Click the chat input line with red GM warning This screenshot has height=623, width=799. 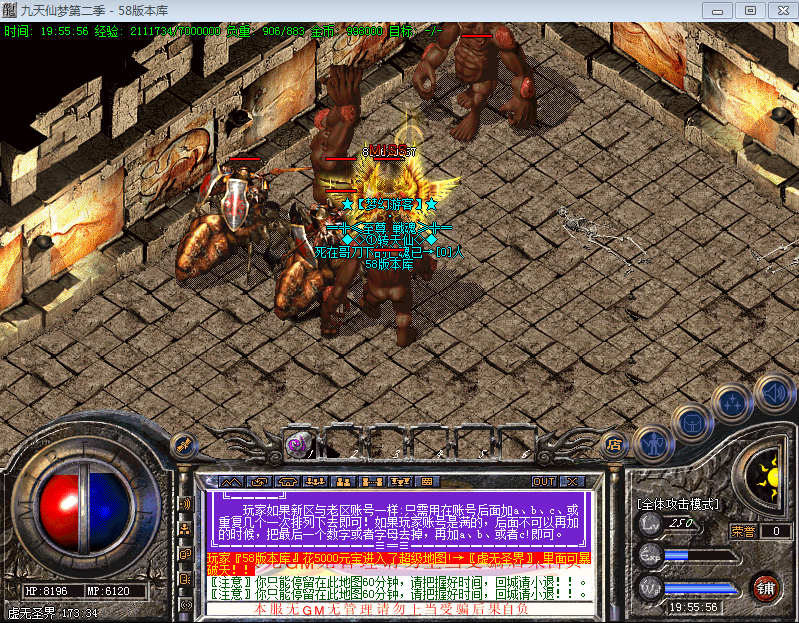pos(398,609)
